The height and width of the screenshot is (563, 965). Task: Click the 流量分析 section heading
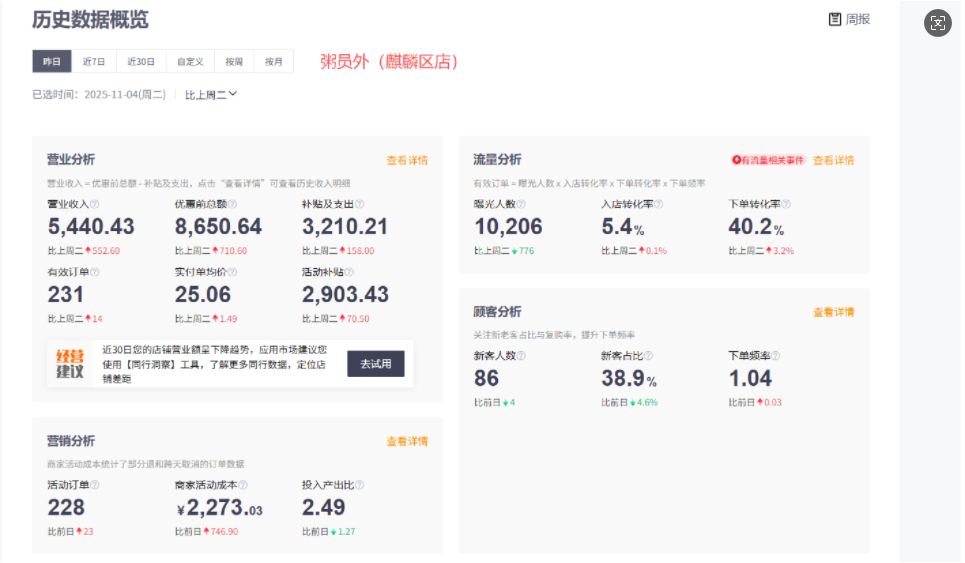497,160
